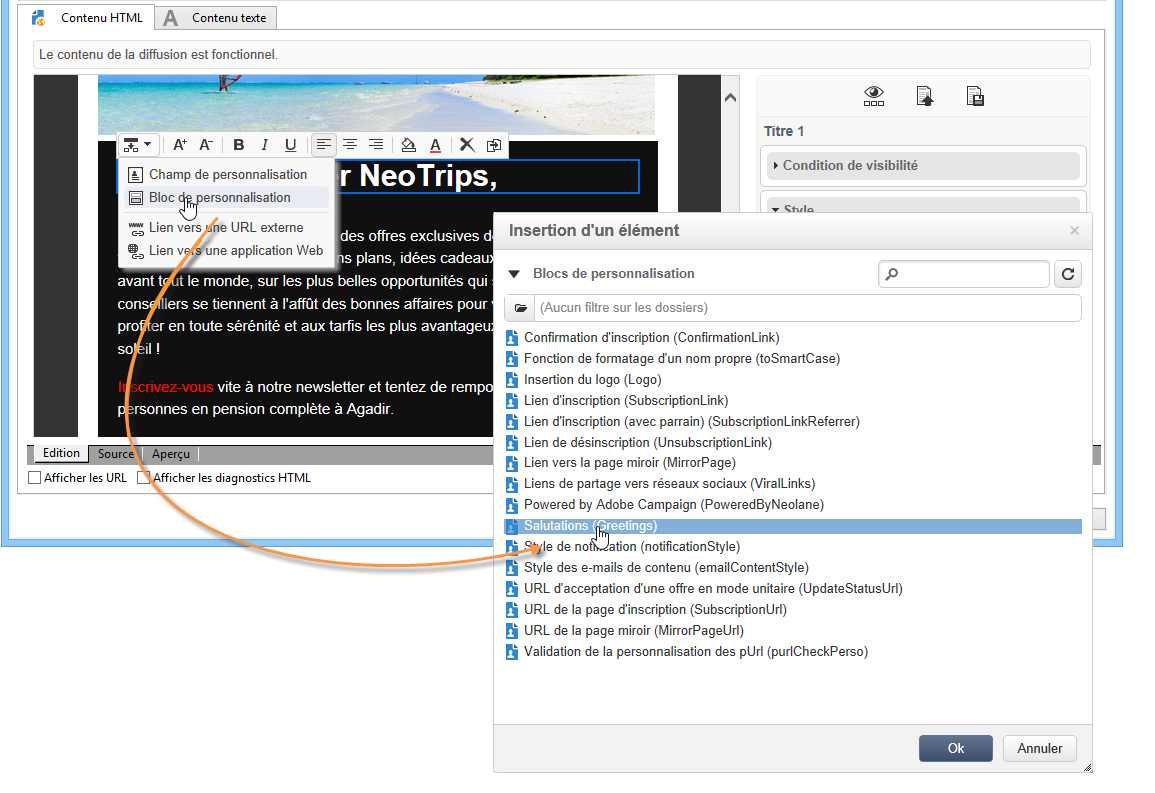Click icon beside Confirmation d'inscription row
This screenshot has height=793, width=1155.
pyautogui.click(x=512, y=338)
